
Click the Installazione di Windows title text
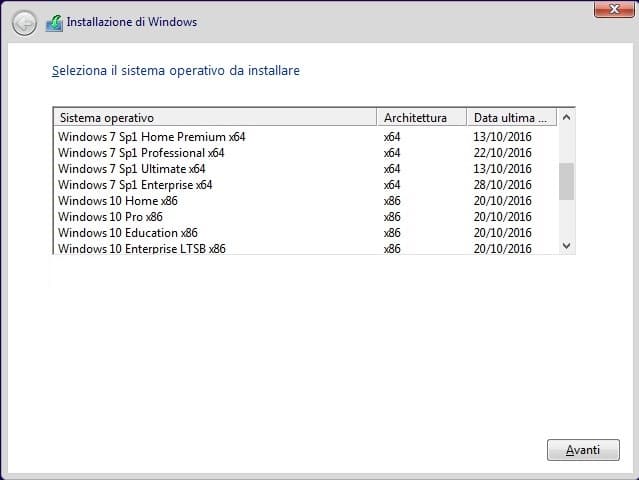coord(132,22)
